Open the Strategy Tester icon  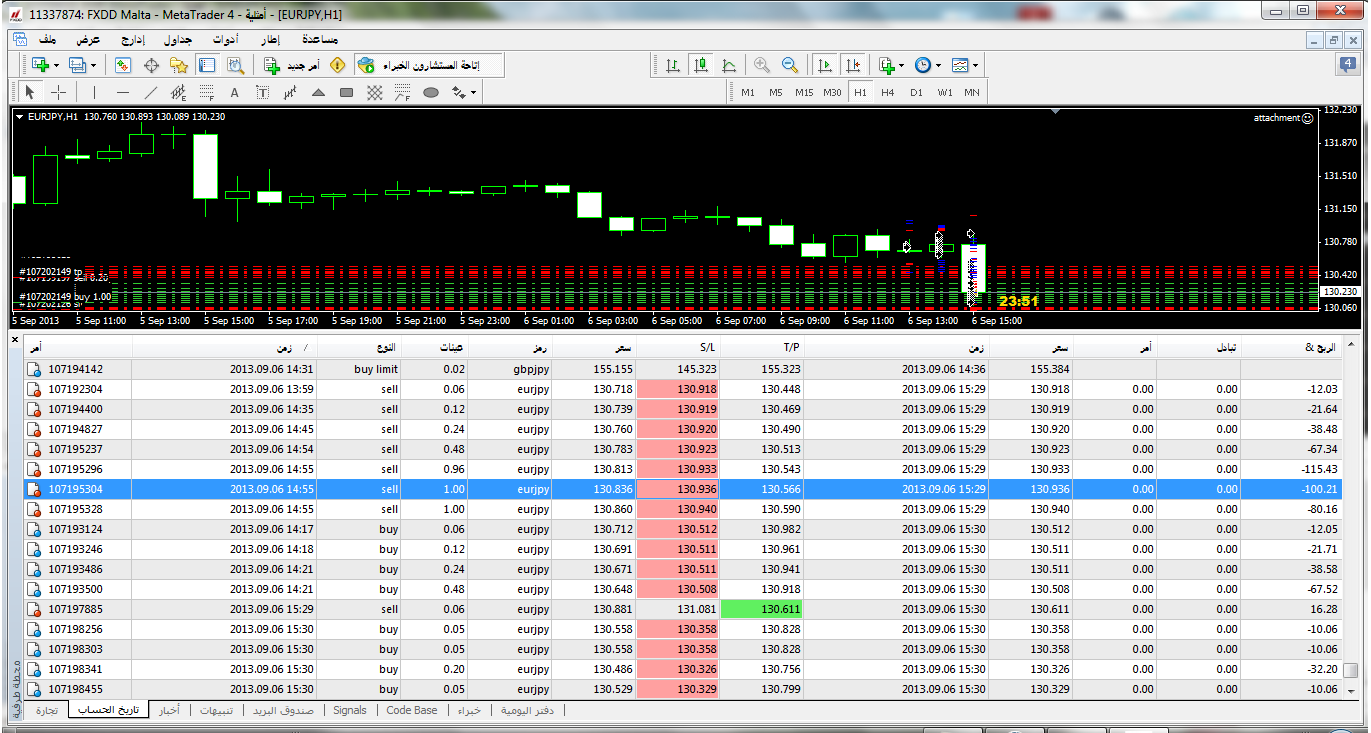pos(235,65)
